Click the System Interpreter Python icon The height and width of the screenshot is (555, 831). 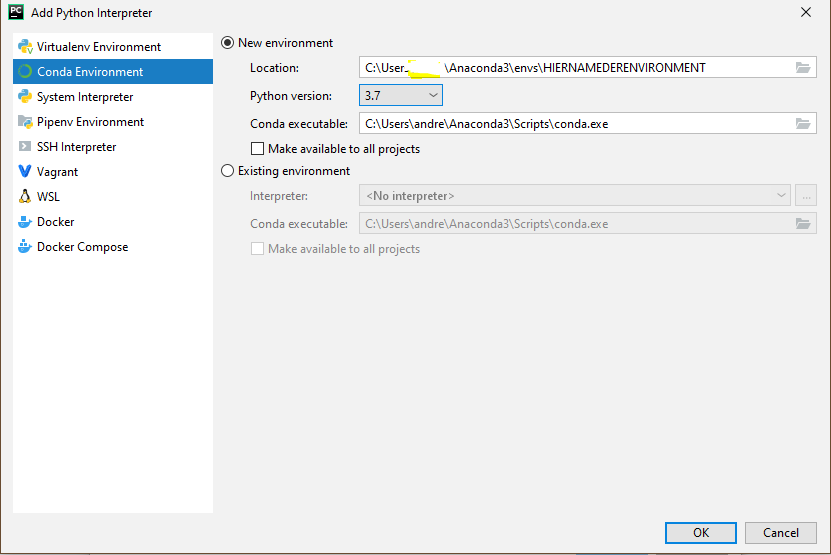(25, 96)
